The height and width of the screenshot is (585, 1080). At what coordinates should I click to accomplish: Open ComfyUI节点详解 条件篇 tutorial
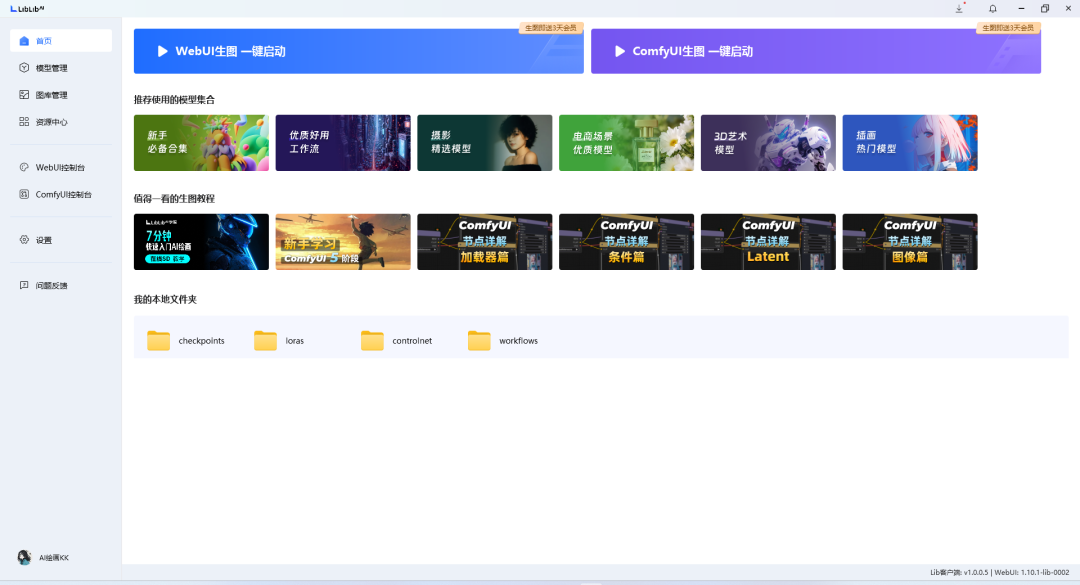626,242
